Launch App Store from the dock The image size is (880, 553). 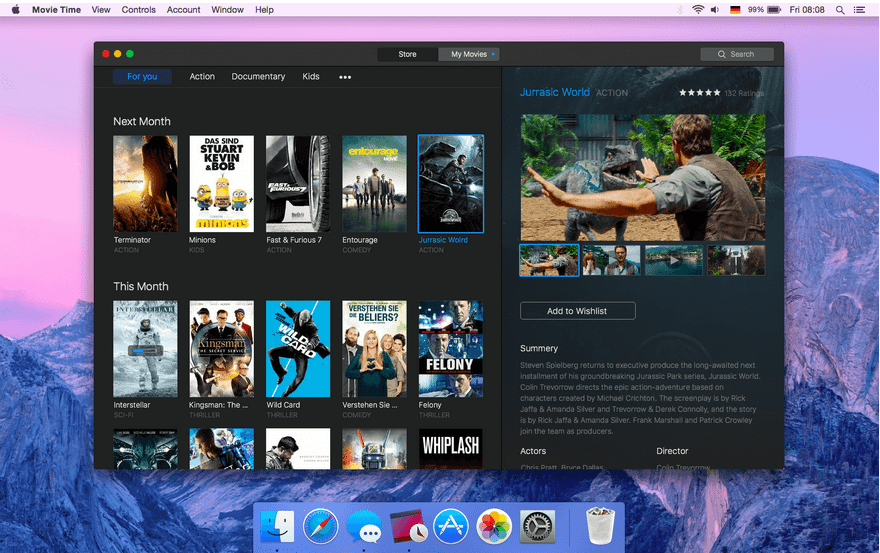451,526
